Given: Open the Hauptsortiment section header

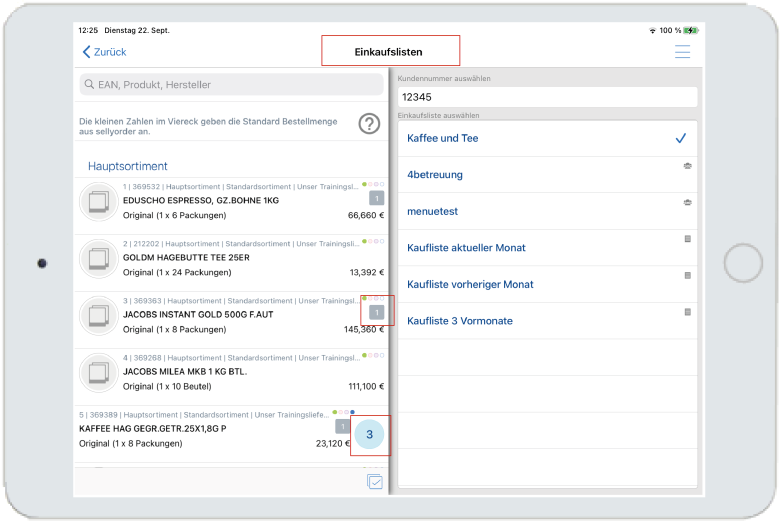Looking at the screenshot, I should tap(128, 166).
